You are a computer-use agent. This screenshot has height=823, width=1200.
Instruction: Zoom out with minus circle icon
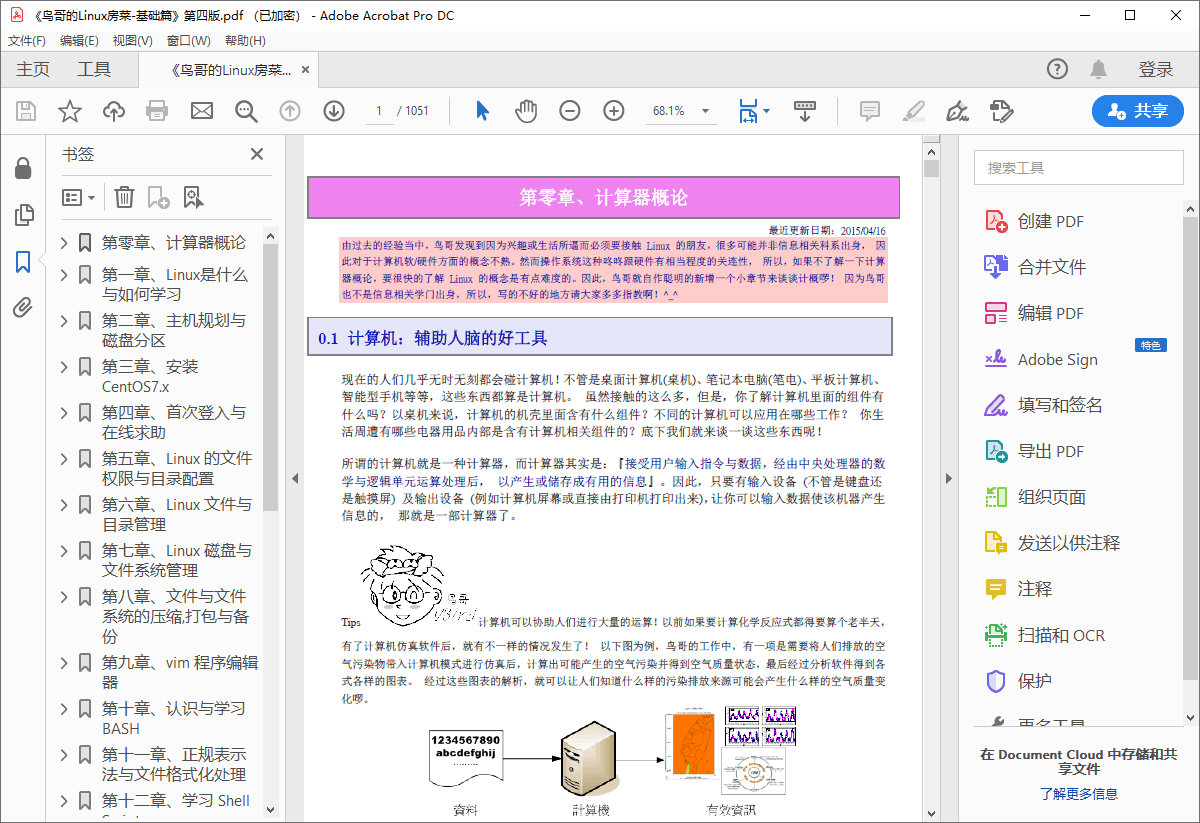click(570, 111)
